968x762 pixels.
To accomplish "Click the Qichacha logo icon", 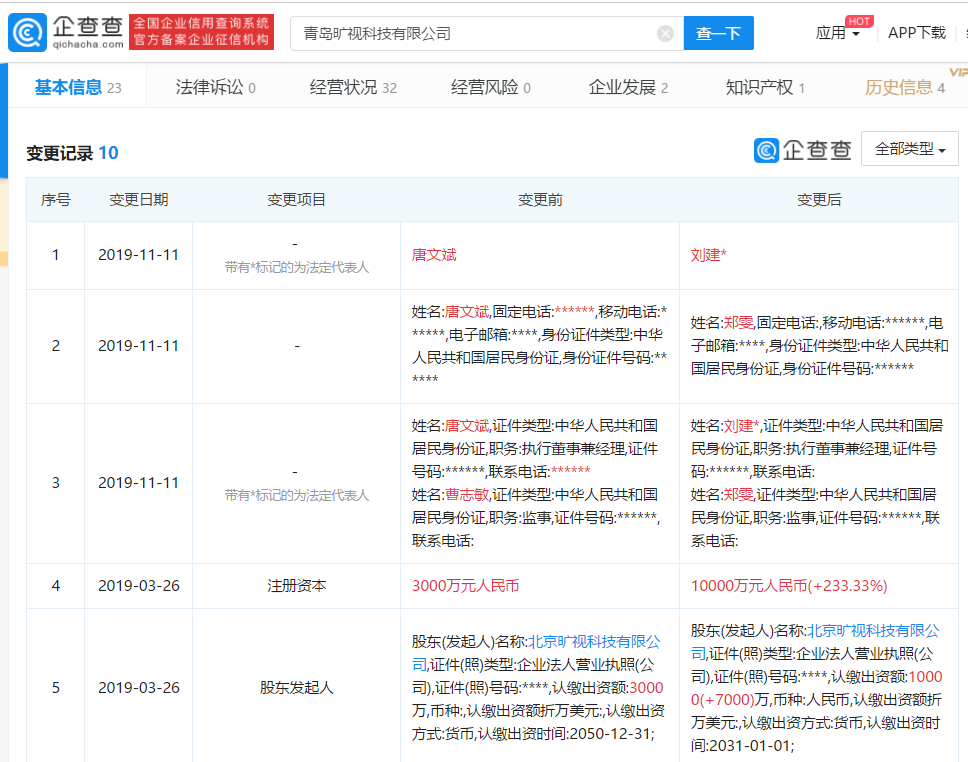I will click(27, 33).
